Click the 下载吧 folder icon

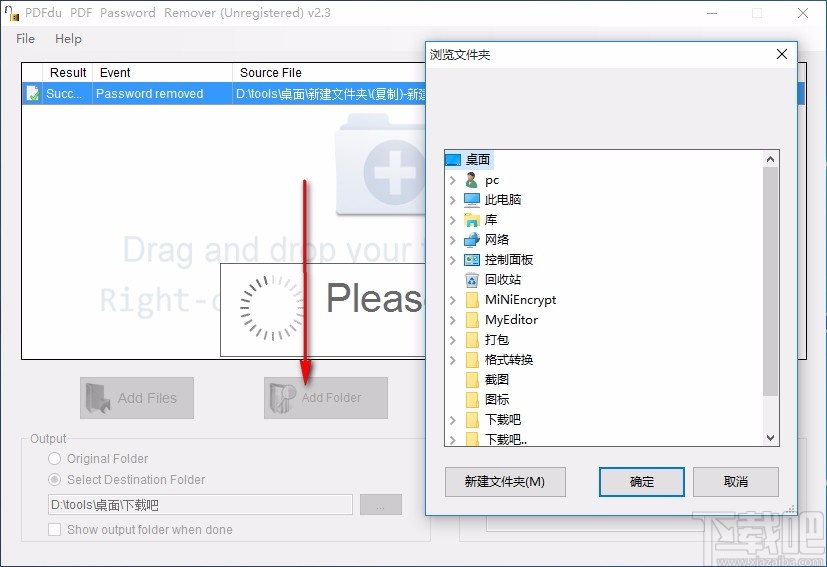tap(472, 419)
